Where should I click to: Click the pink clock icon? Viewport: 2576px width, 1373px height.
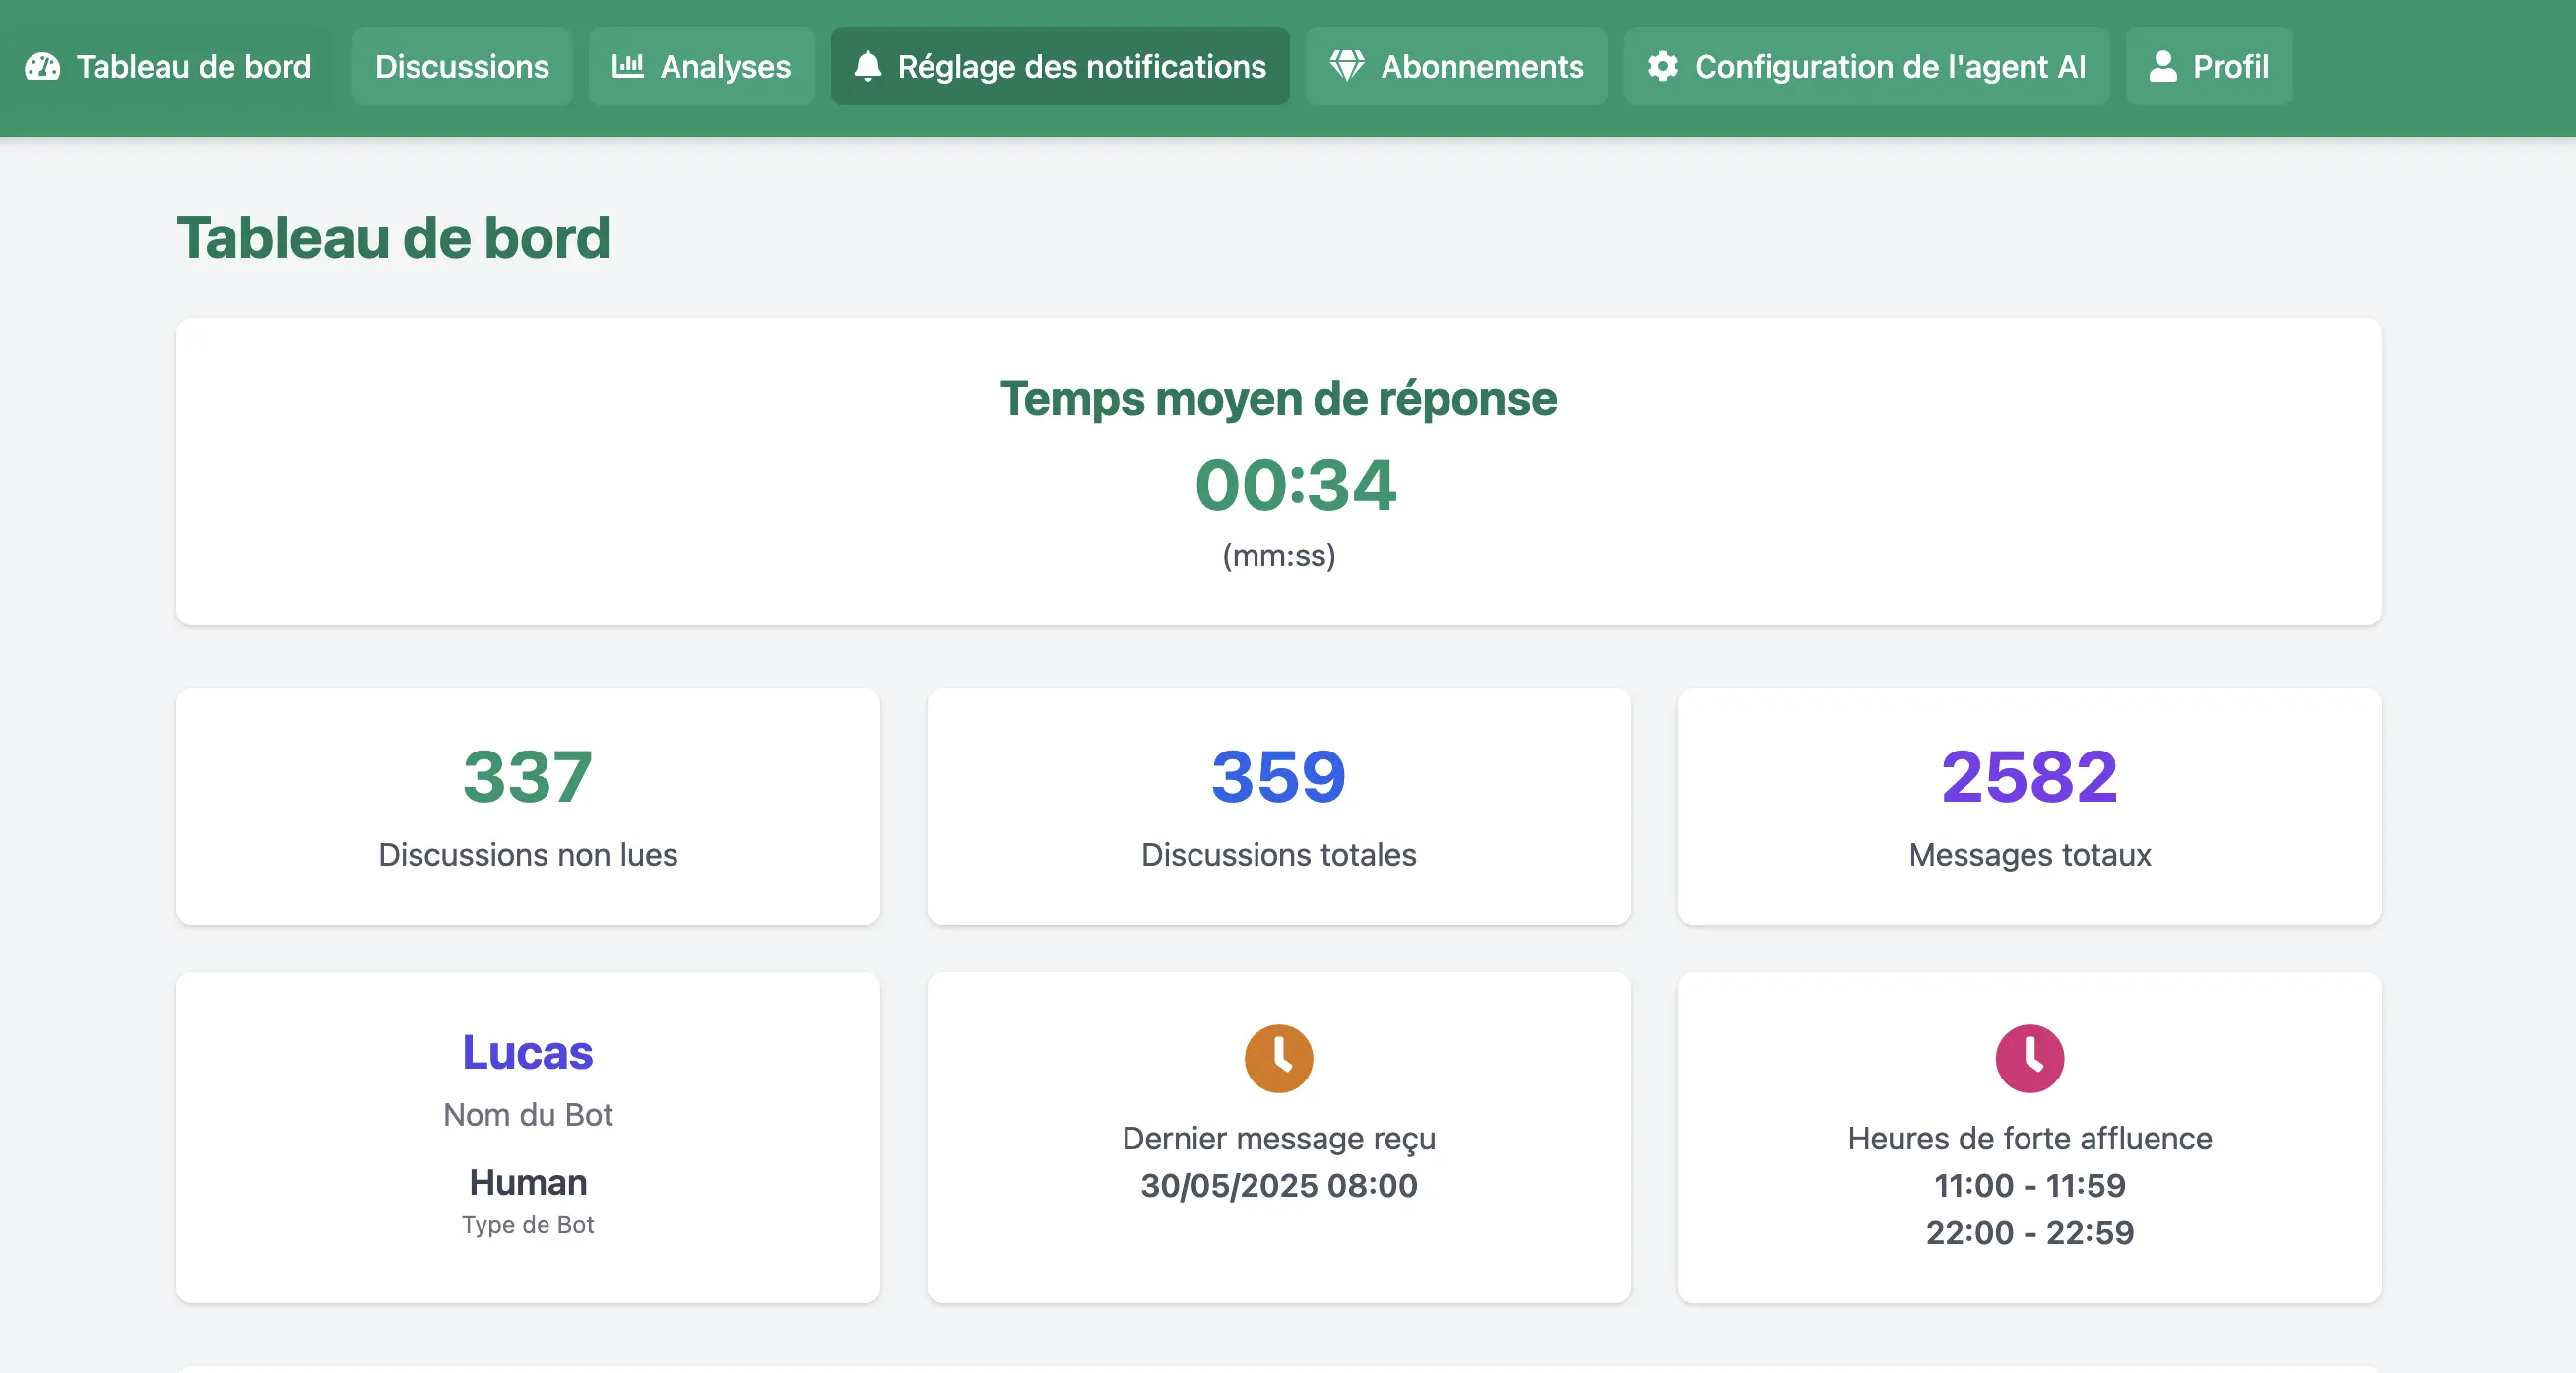pos(2029,1058)
